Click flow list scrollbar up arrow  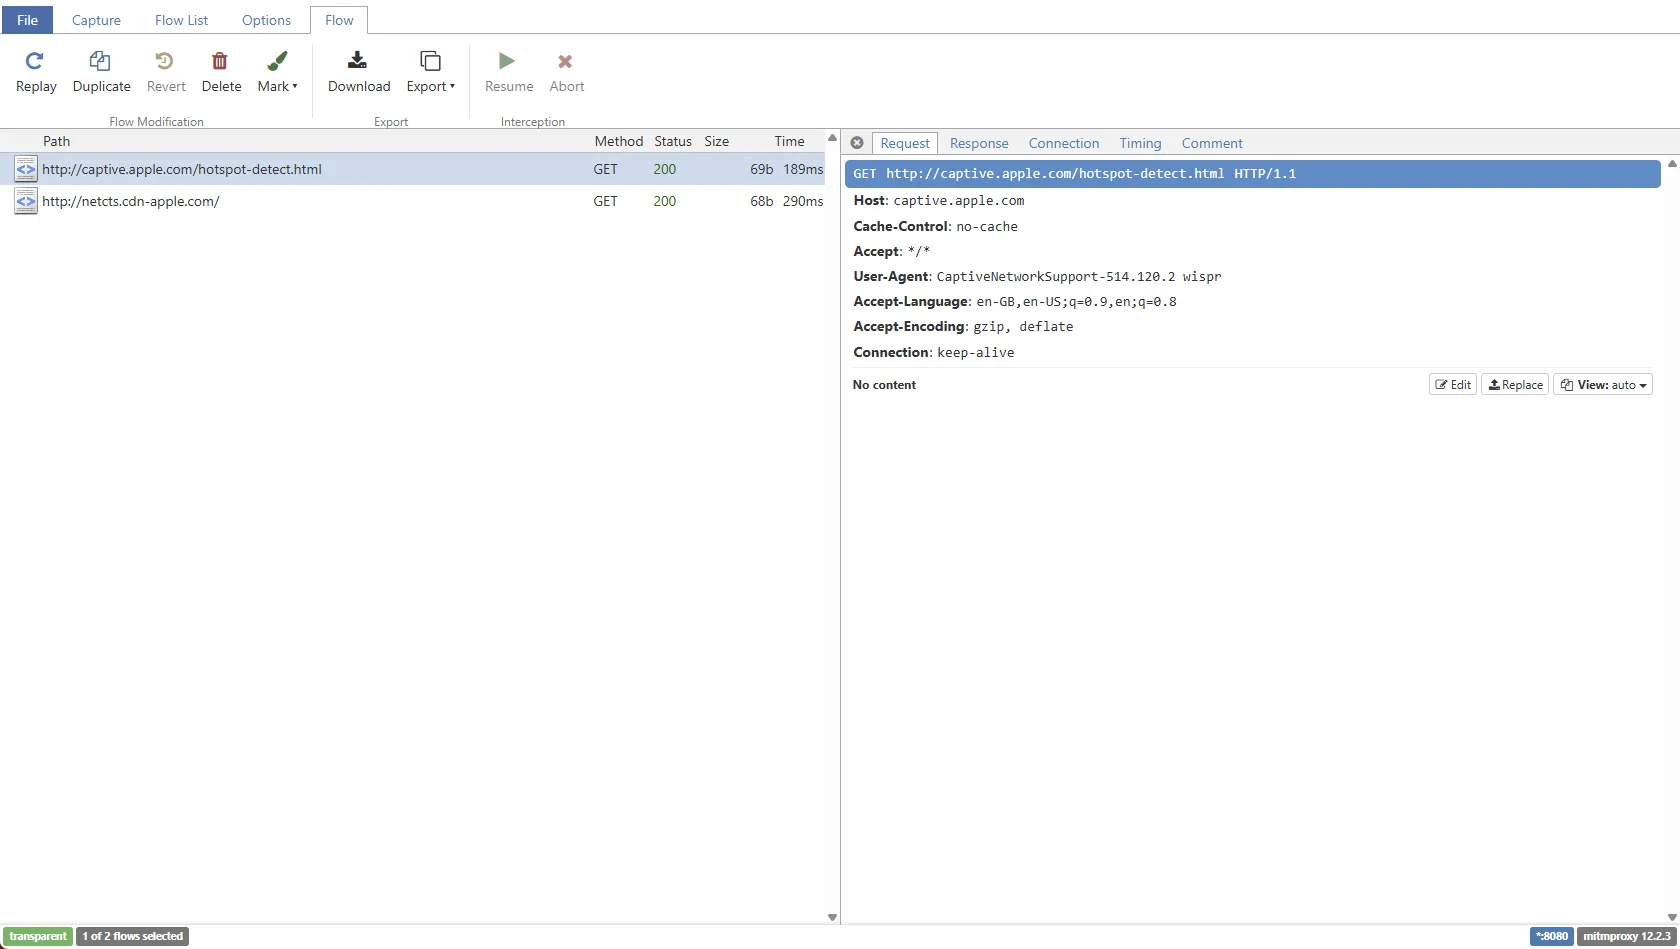tap(832, 138)
